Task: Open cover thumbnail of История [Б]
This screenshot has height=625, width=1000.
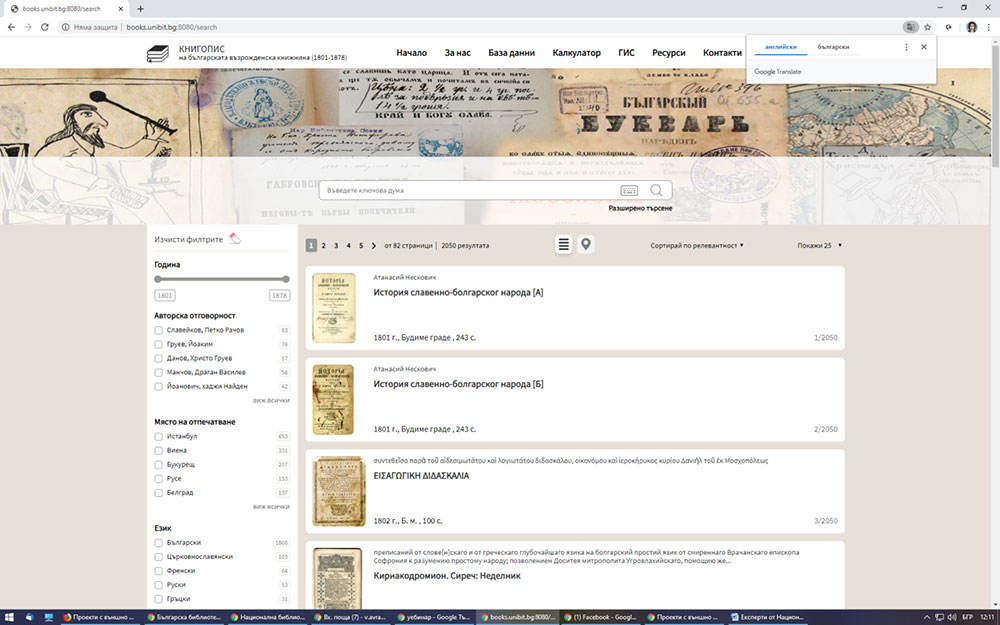Action: [333, 399]
